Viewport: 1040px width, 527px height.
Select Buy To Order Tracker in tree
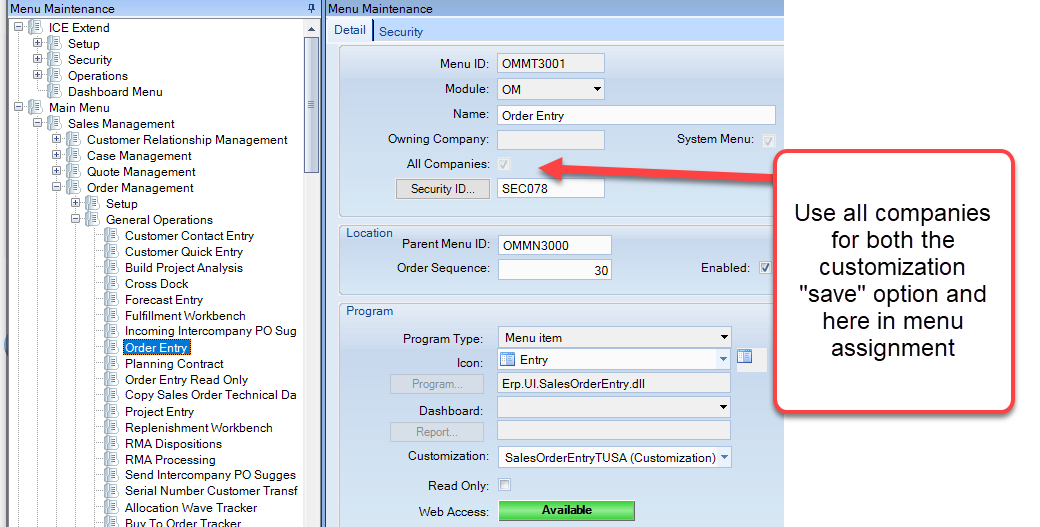(182, 522)
